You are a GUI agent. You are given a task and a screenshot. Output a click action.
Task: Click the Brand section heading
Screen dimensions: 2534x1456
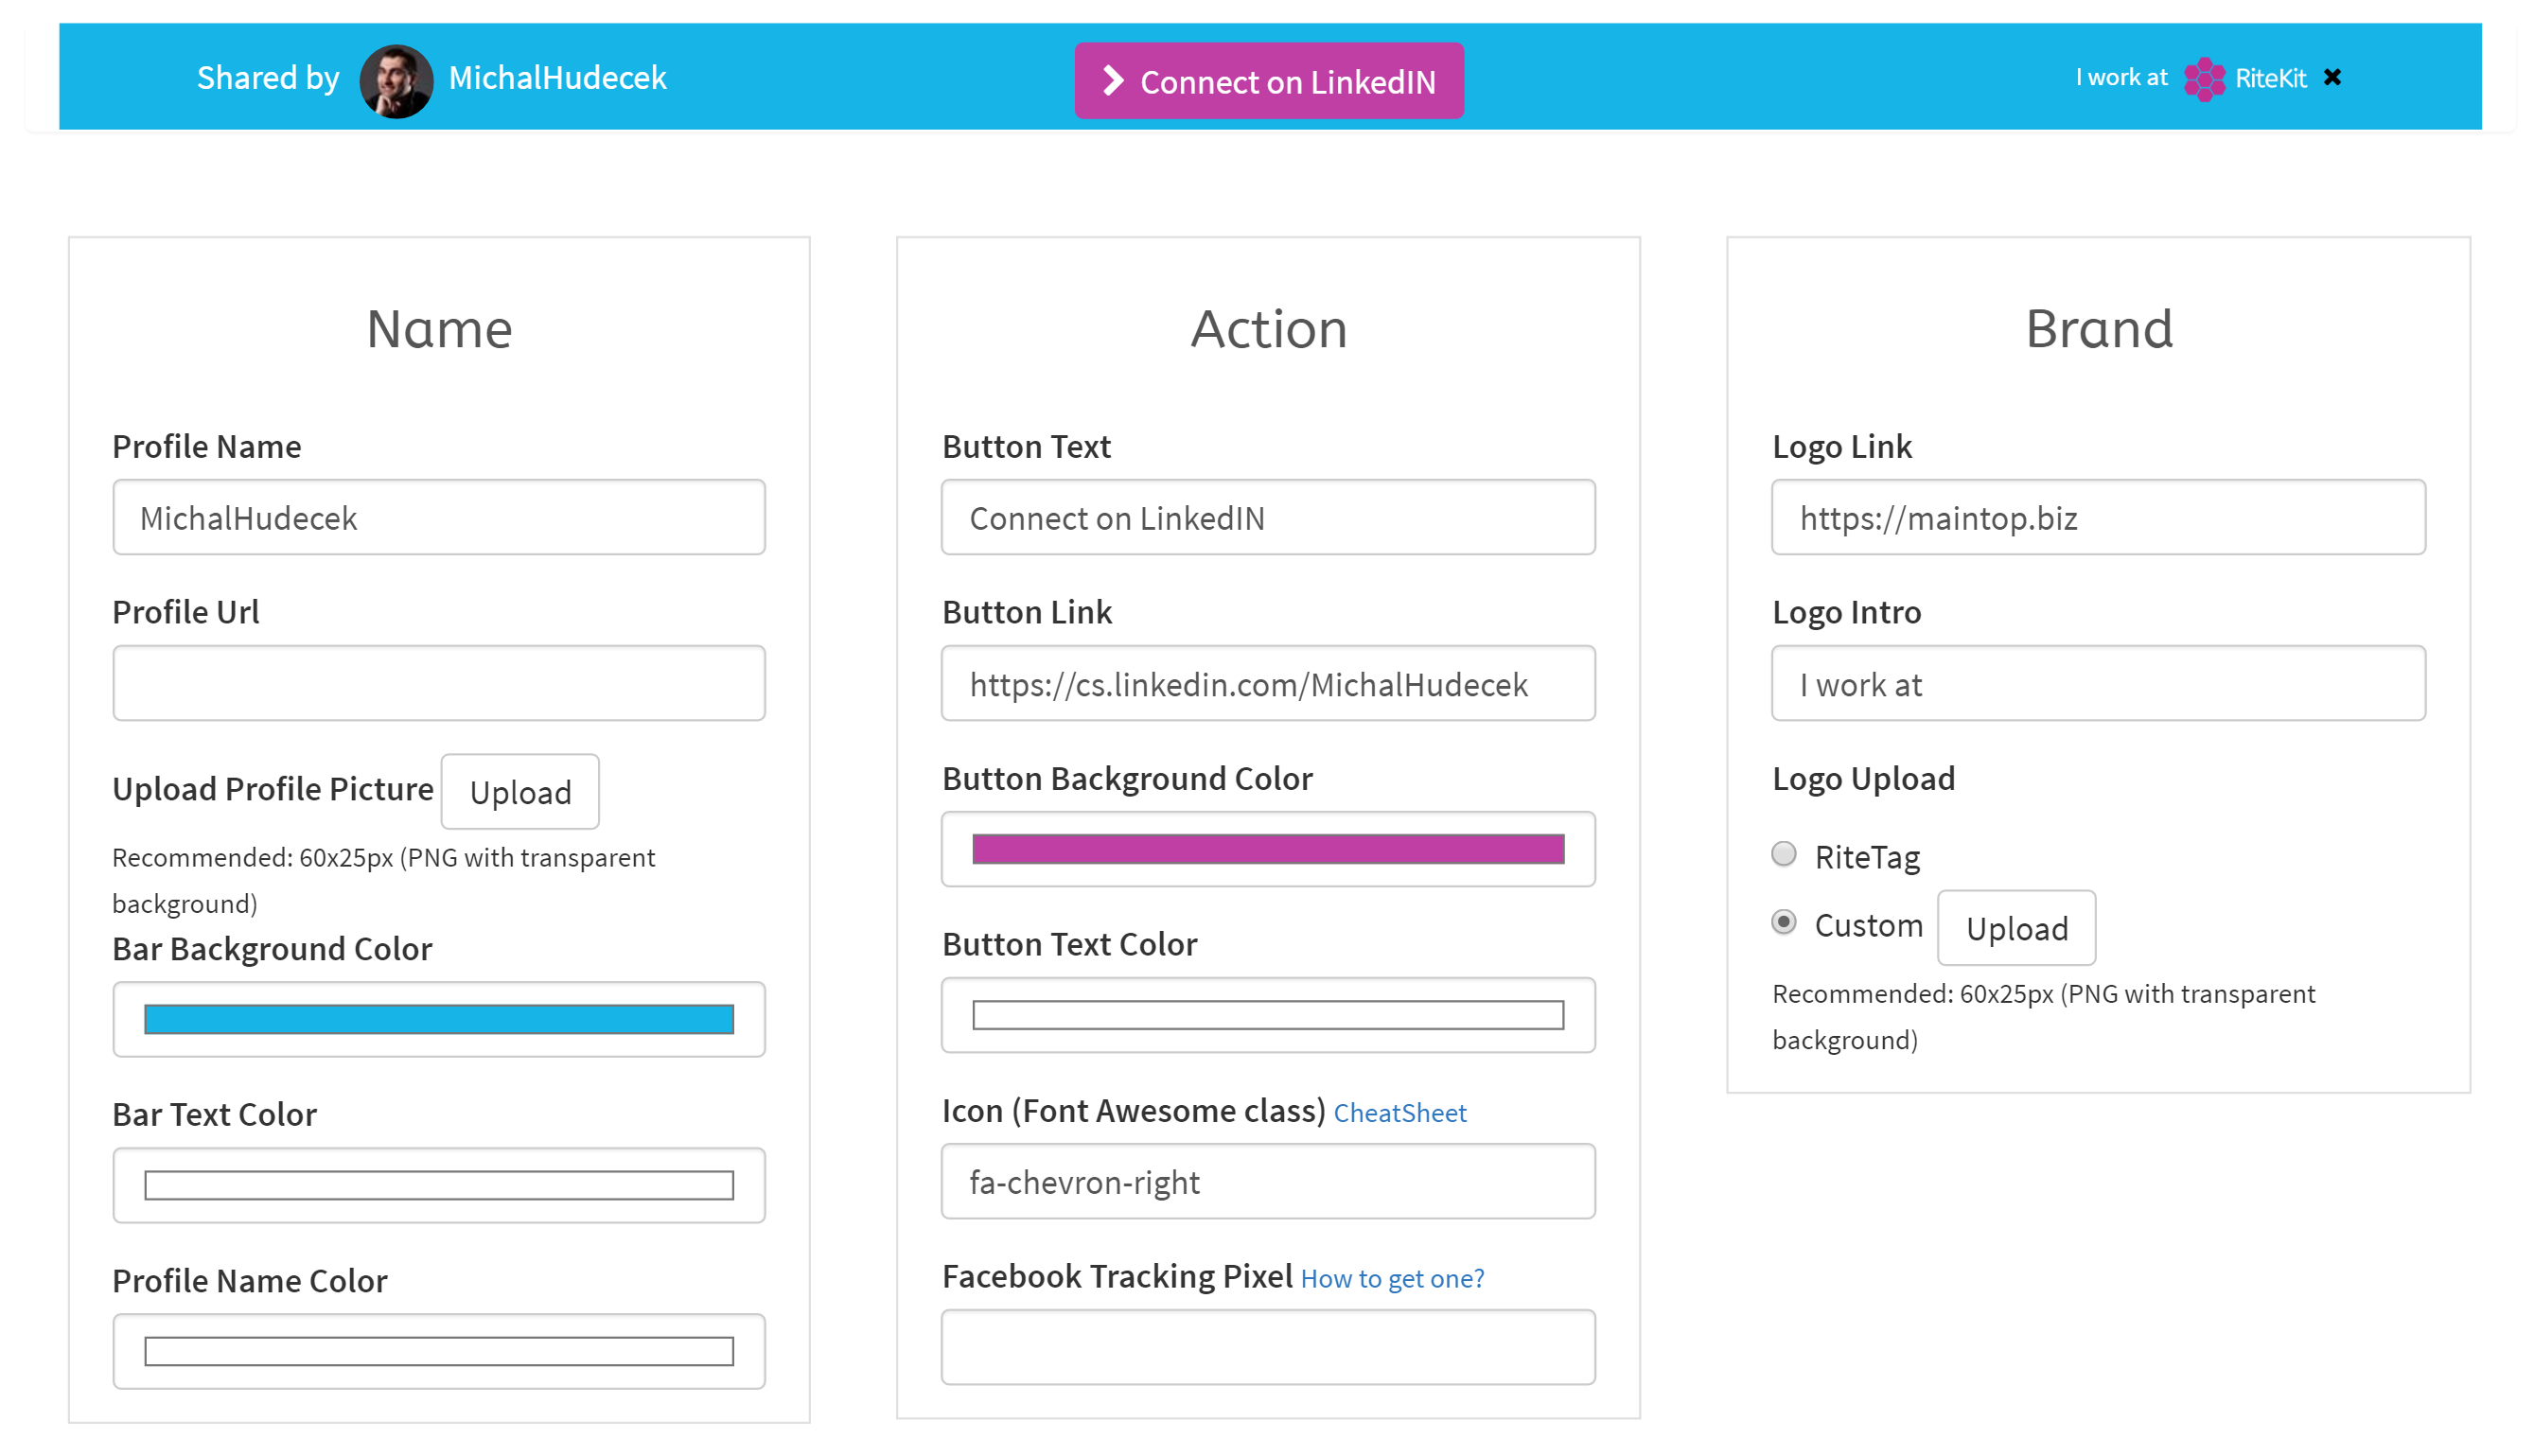click(2099, 329)
